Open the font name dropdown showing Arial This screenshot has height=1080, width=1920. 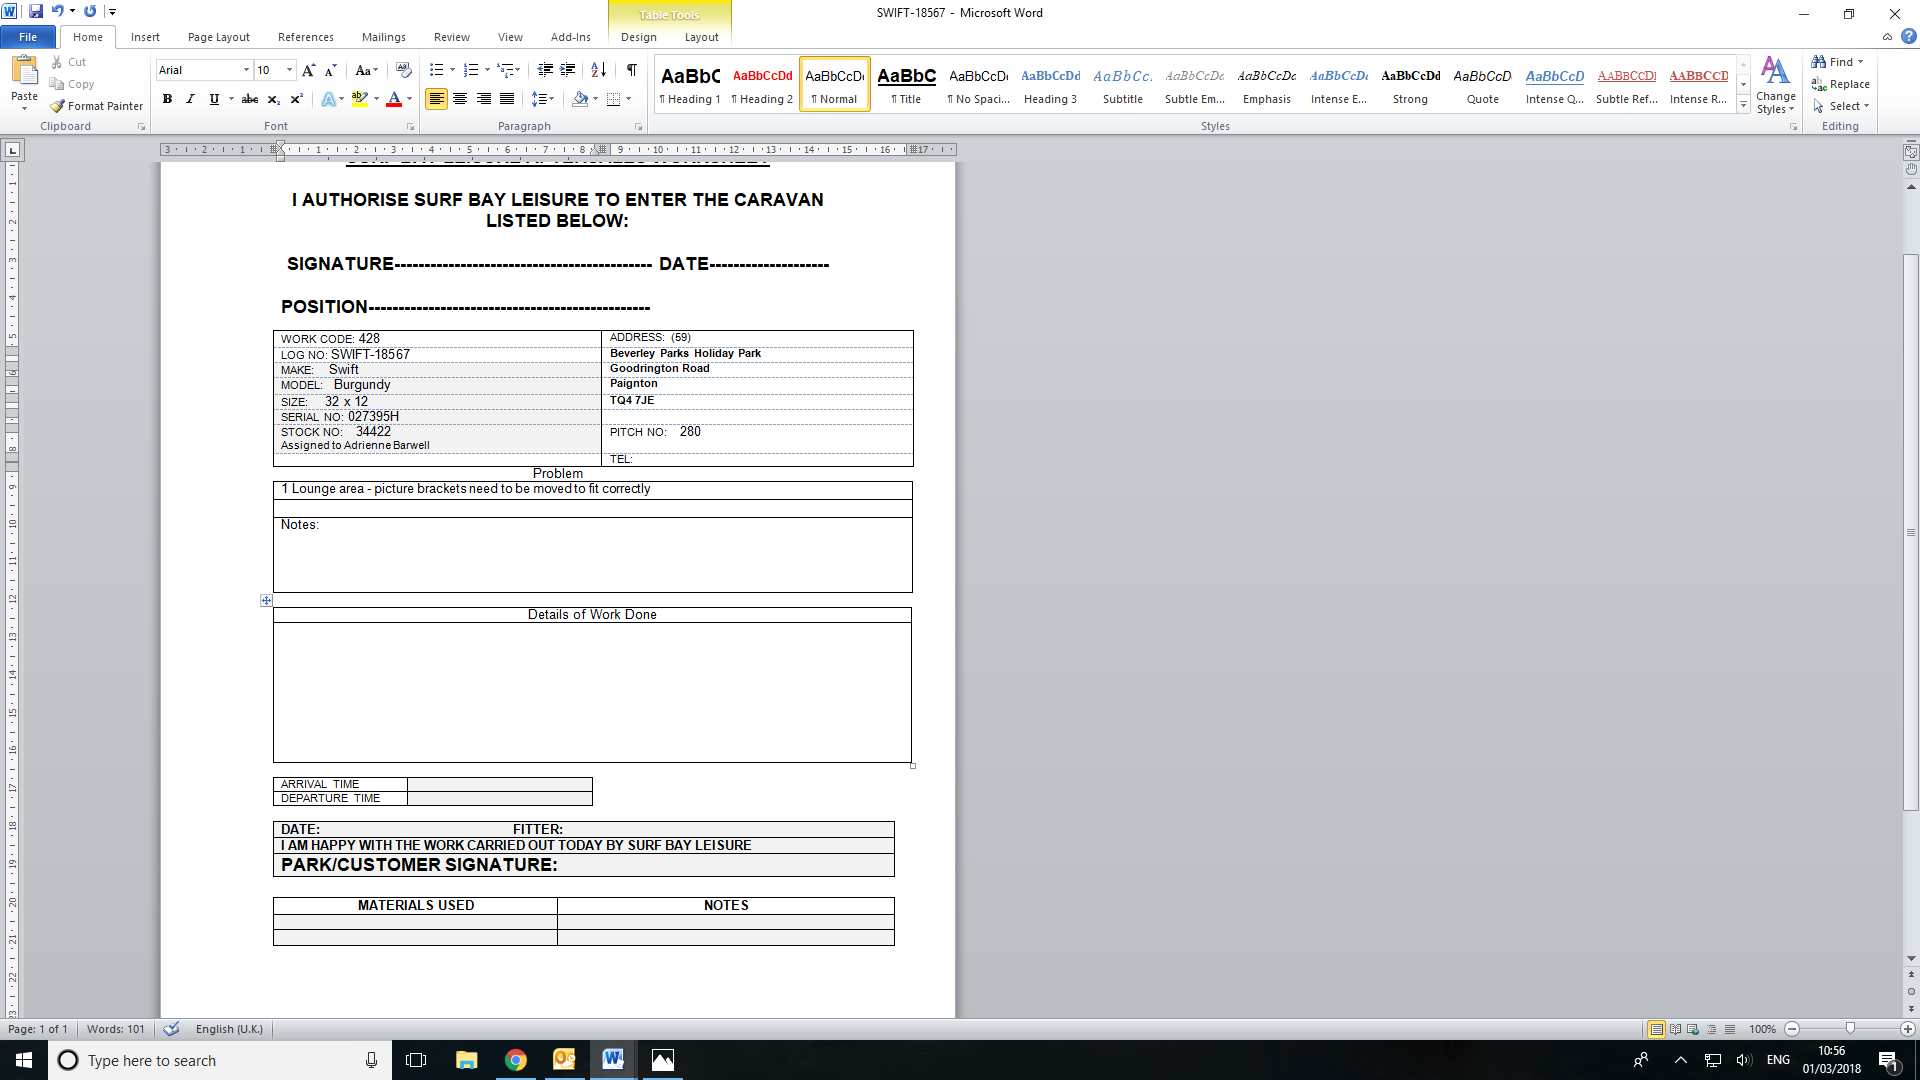pos(246,70)
